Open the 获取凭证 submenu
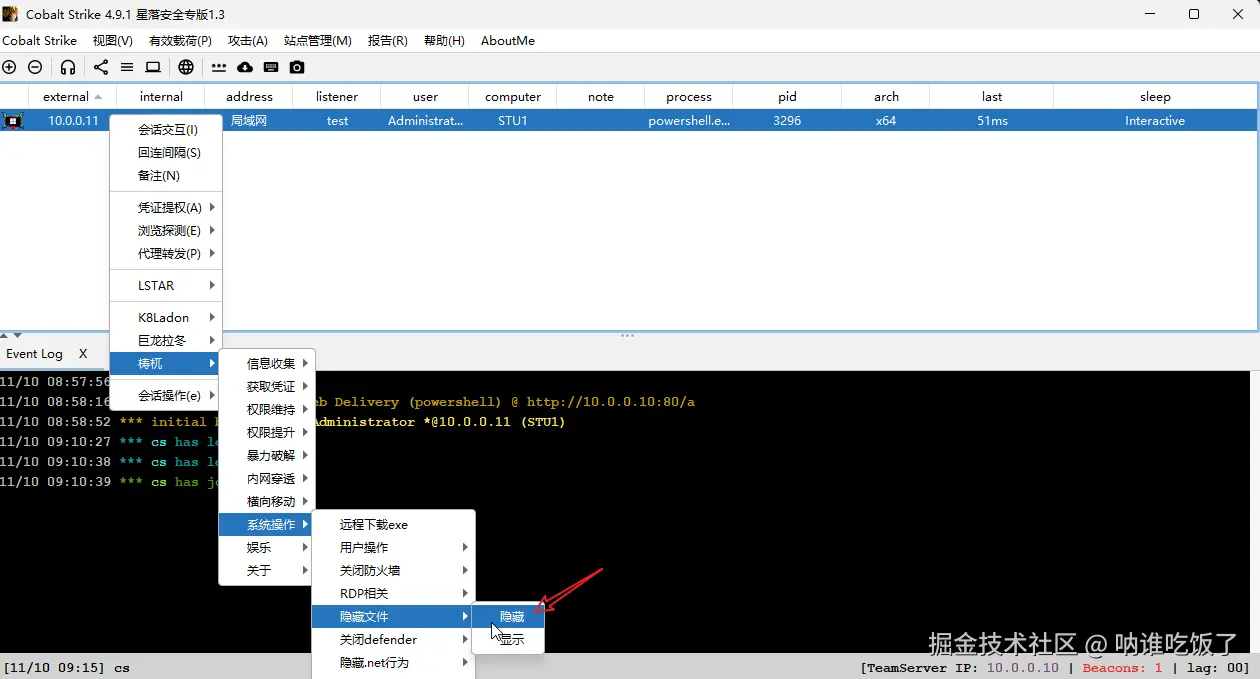Image resolution: width=1260 pixels, height=679 pixels. 266,387
